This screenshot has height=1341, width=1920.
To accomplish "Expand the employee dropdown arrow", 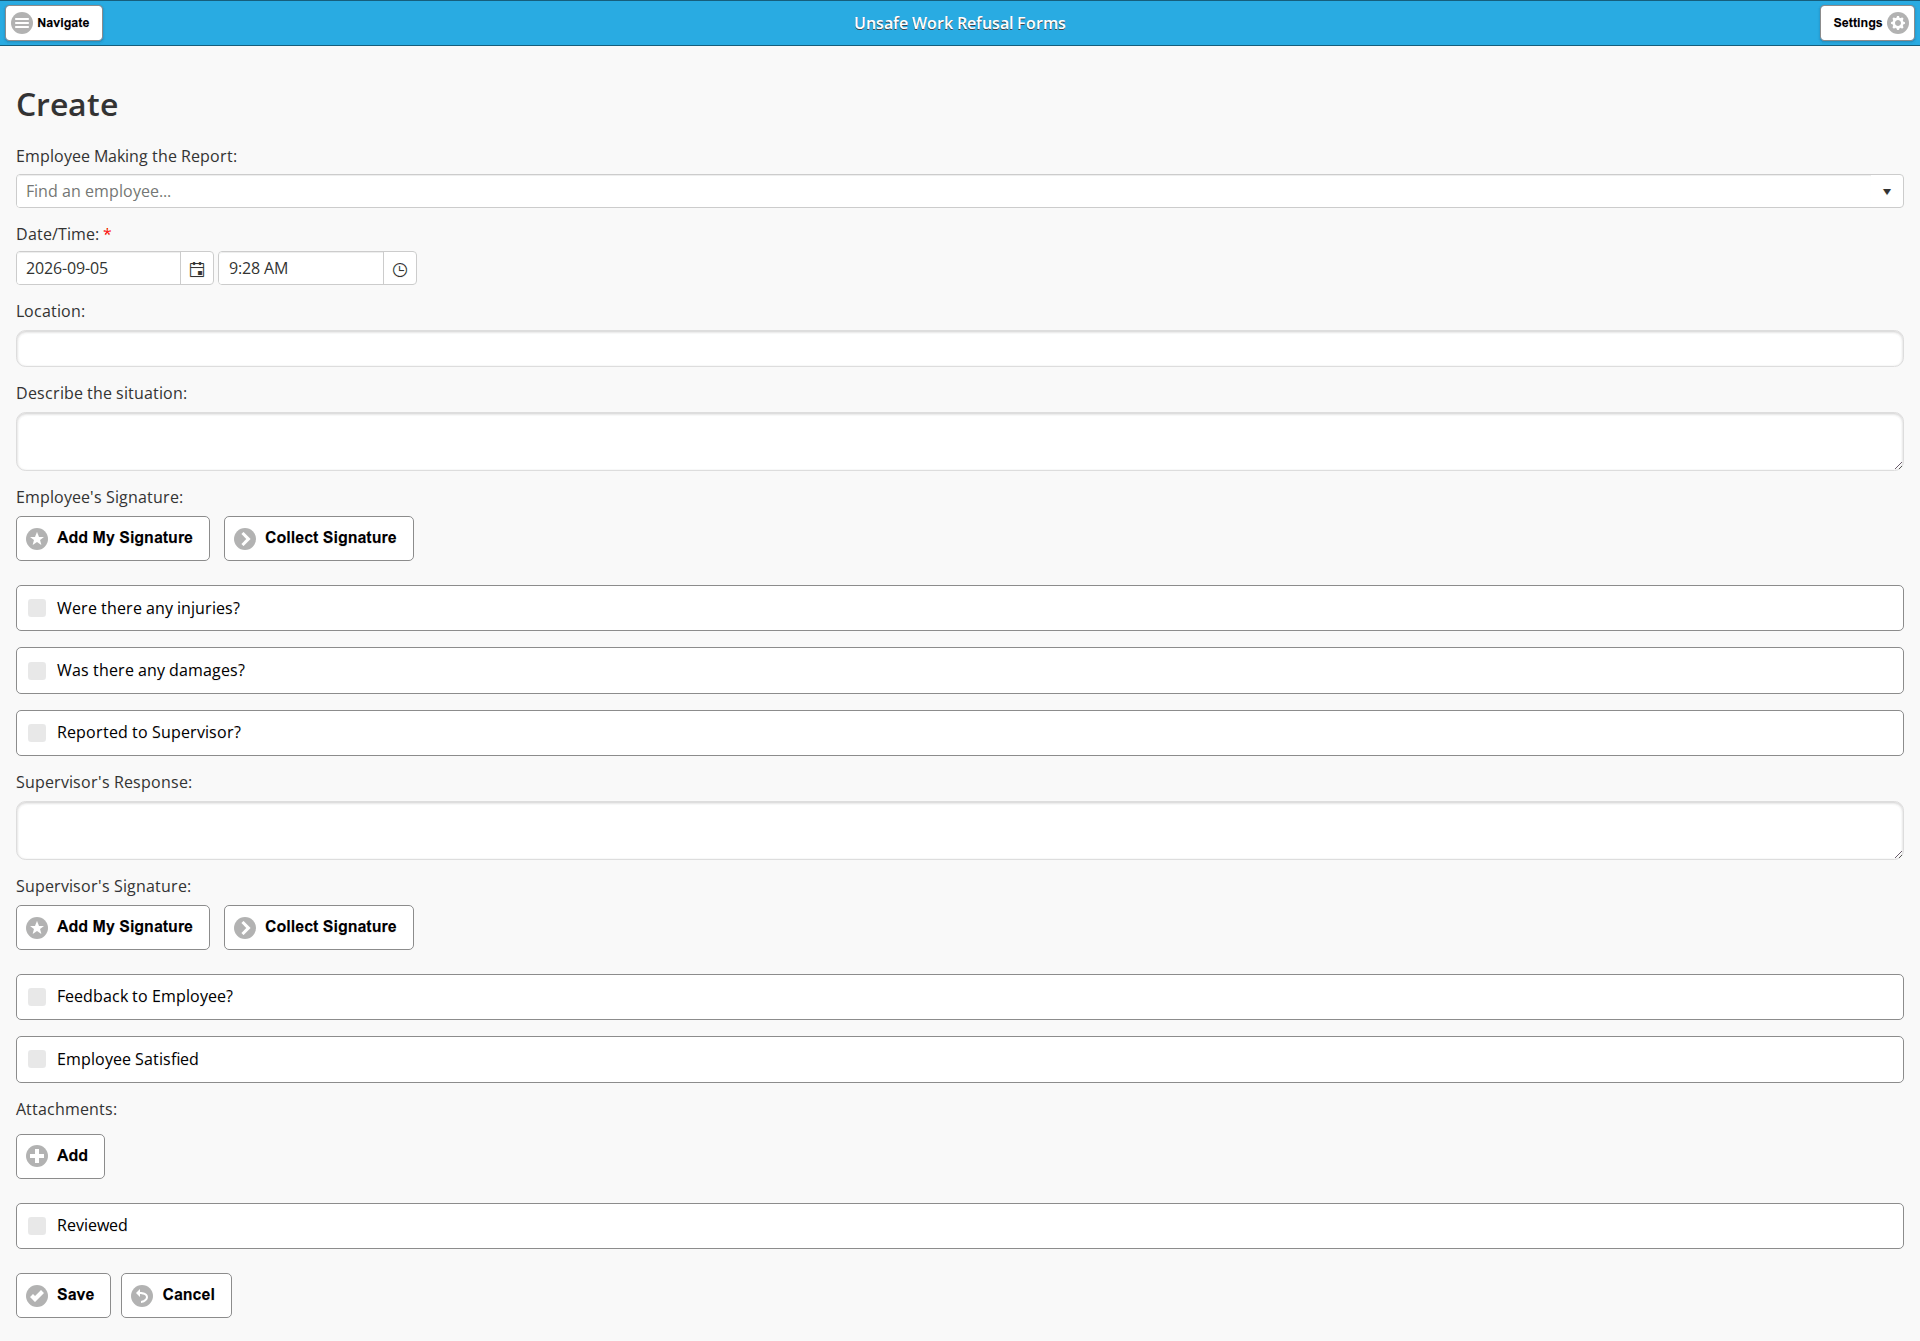I will click(x=1887, y=191).
